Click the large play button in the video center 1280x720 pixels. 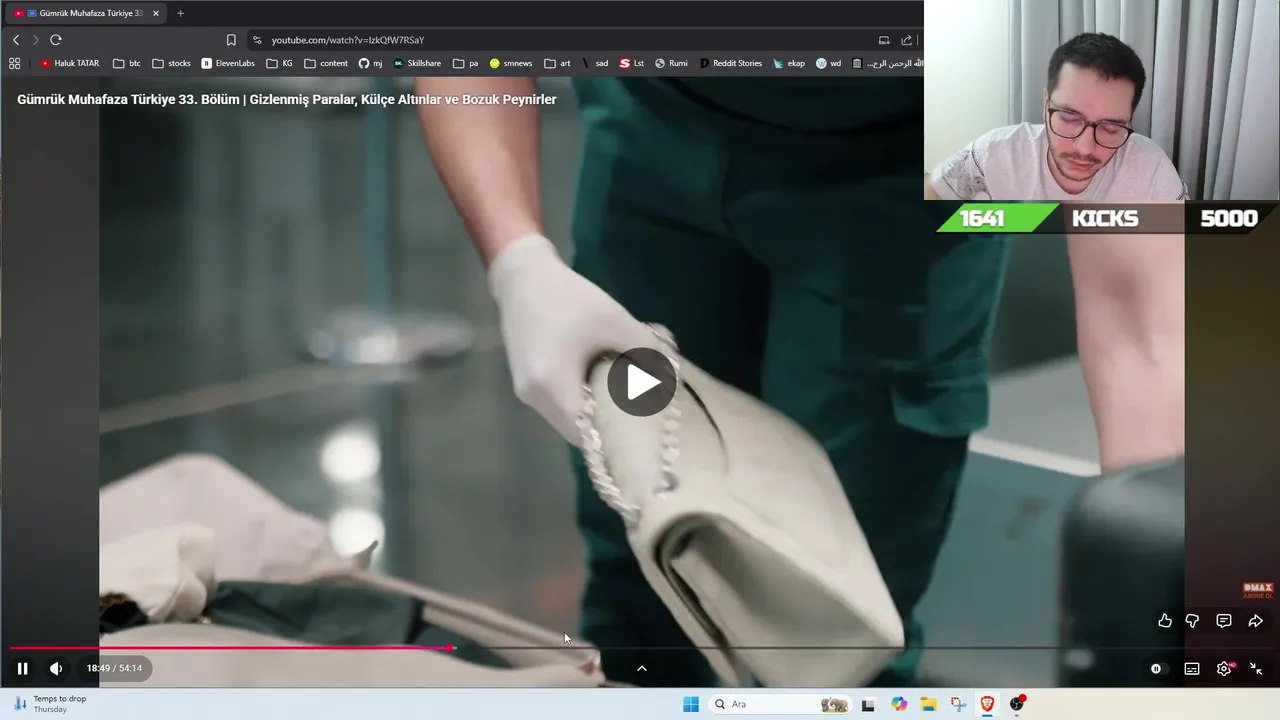click(641, 382)
